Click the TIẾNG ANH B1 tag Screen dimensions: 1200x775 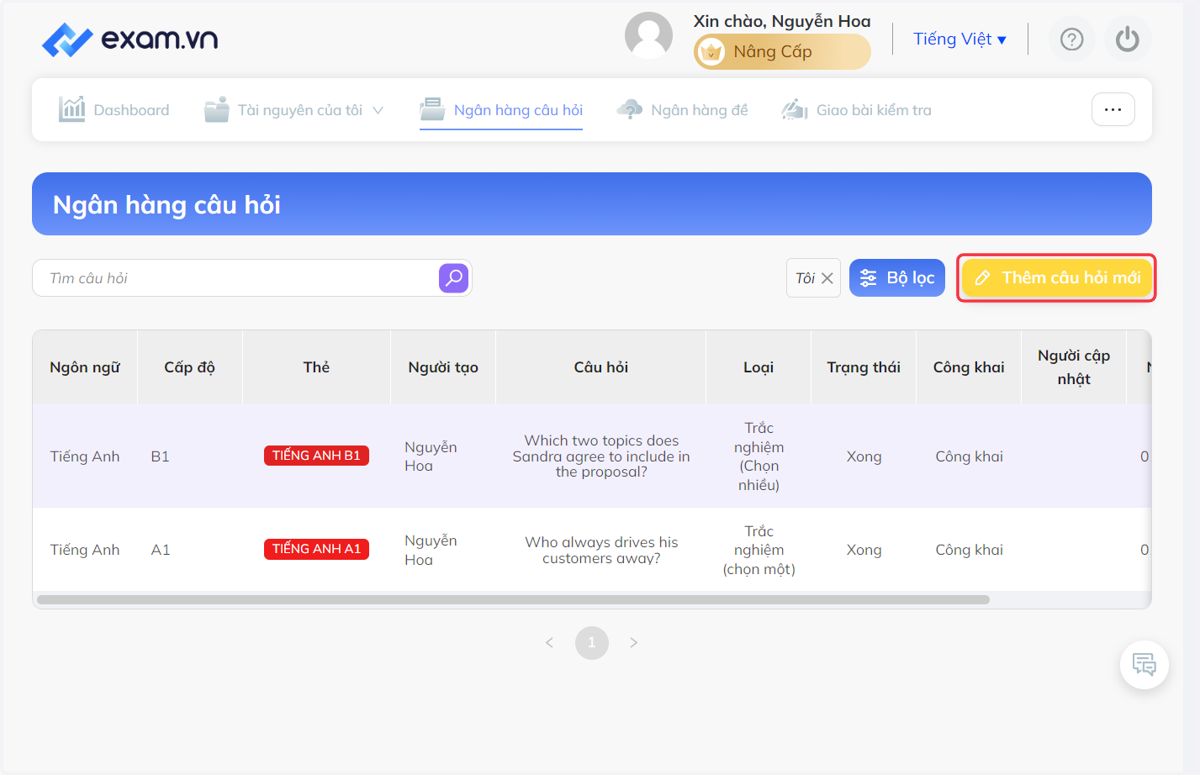pyautogui.click(x=316, y=456)
